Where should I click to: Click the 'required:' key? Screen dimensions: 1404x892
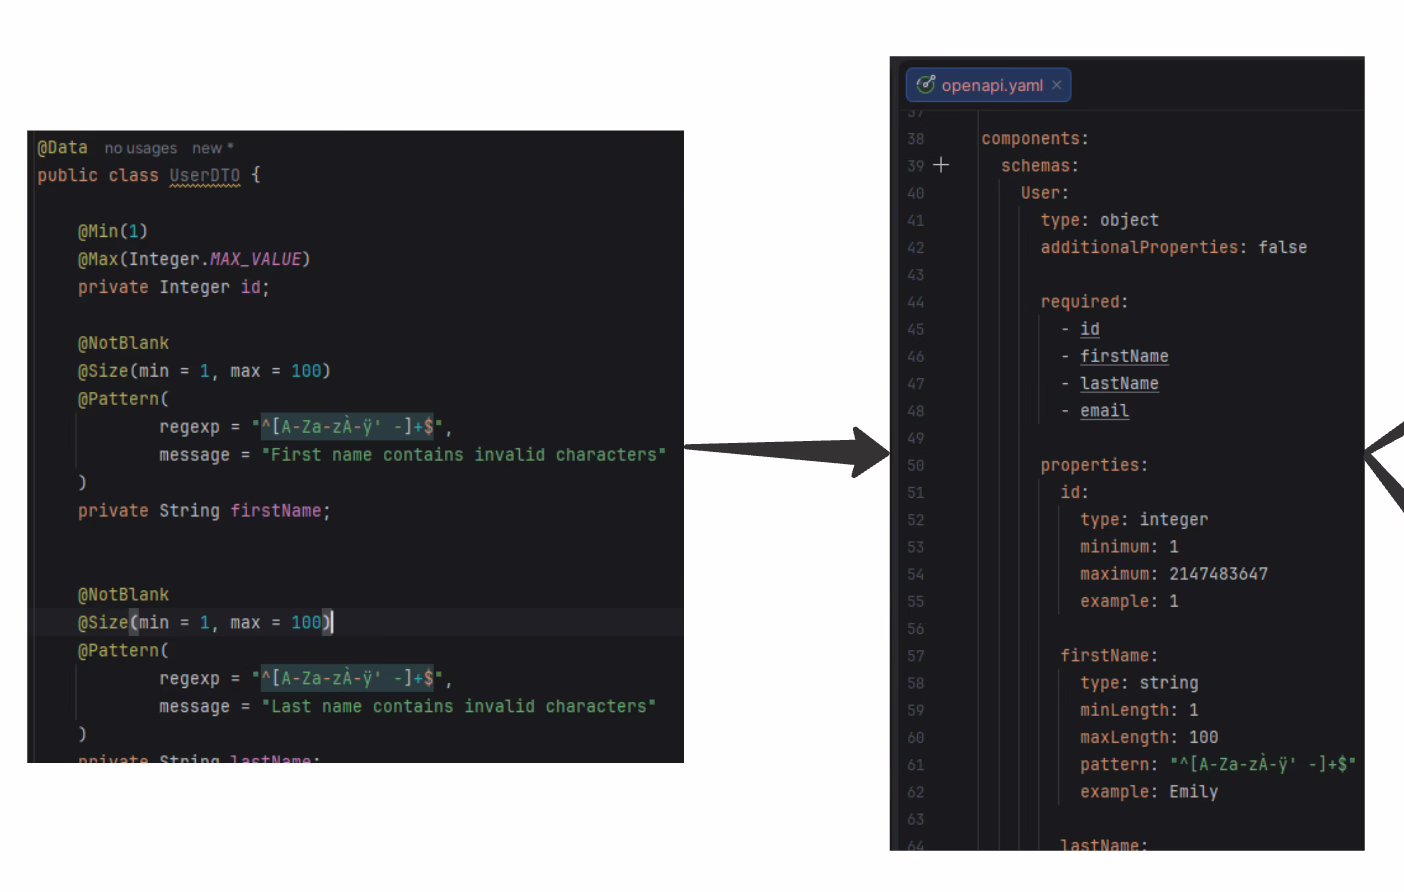pos(1084,302)
